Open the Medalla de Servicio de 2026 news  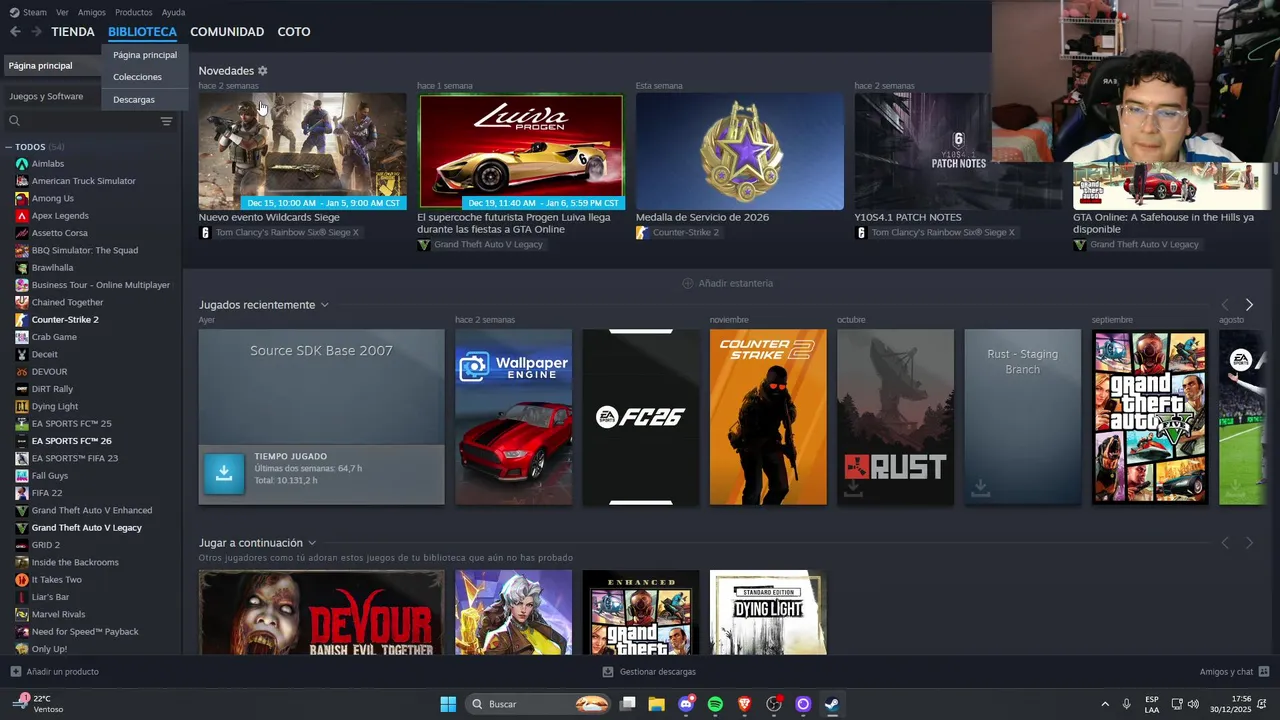click(x=740, y=152)
